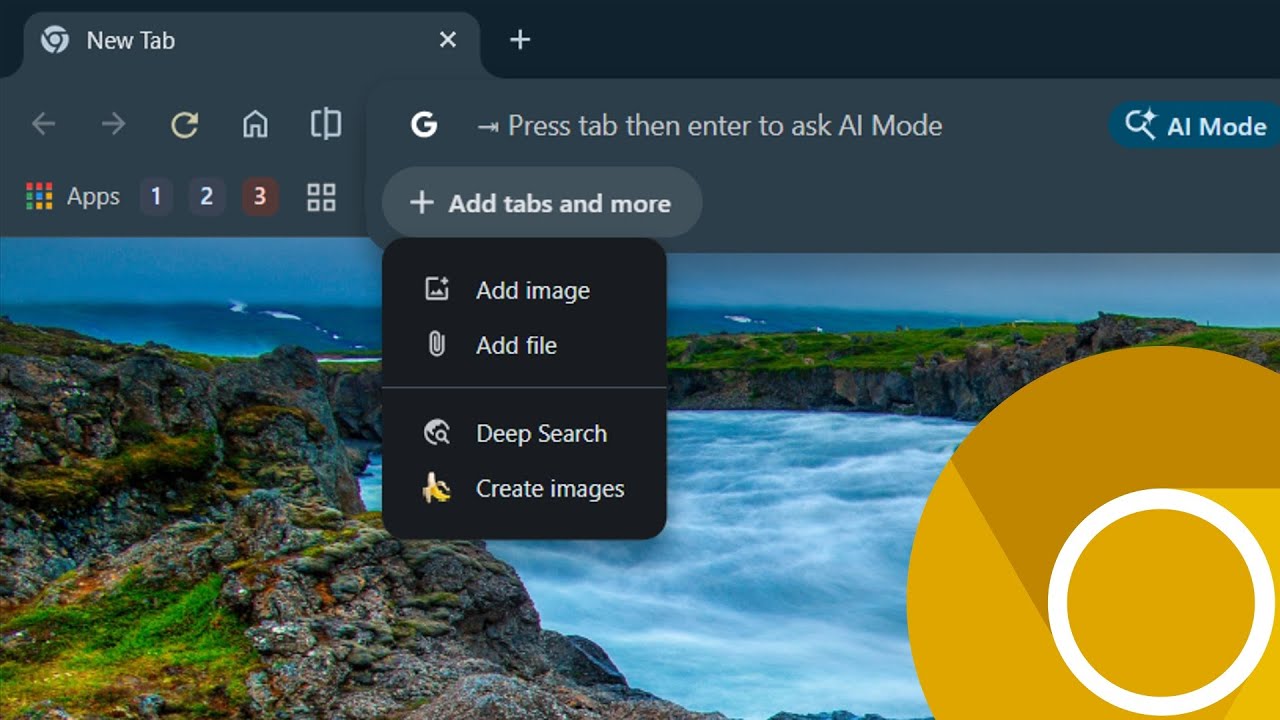Click the Apps bookmark label
Viewport: 1280px width, 720px height.
click(x=93, y=197)
